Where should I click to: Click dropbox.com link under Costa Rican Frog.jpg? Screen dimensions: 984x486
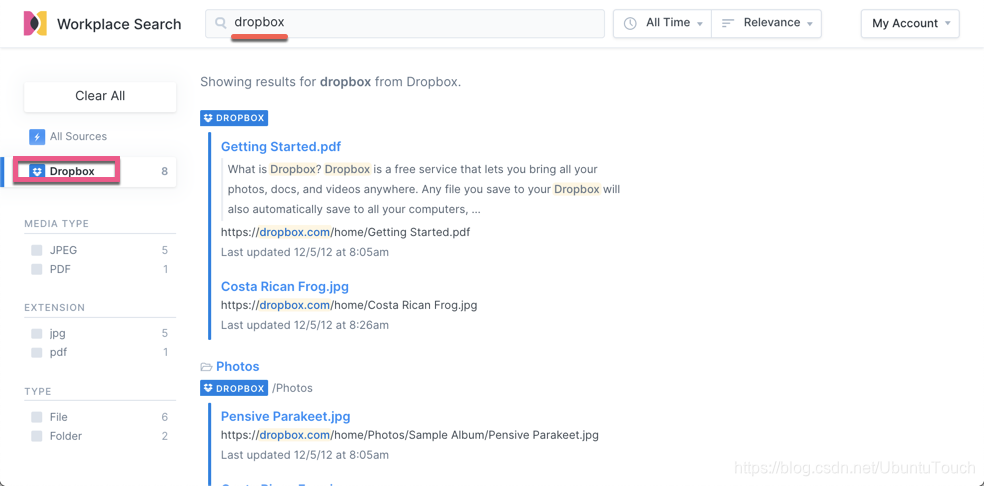295,306
